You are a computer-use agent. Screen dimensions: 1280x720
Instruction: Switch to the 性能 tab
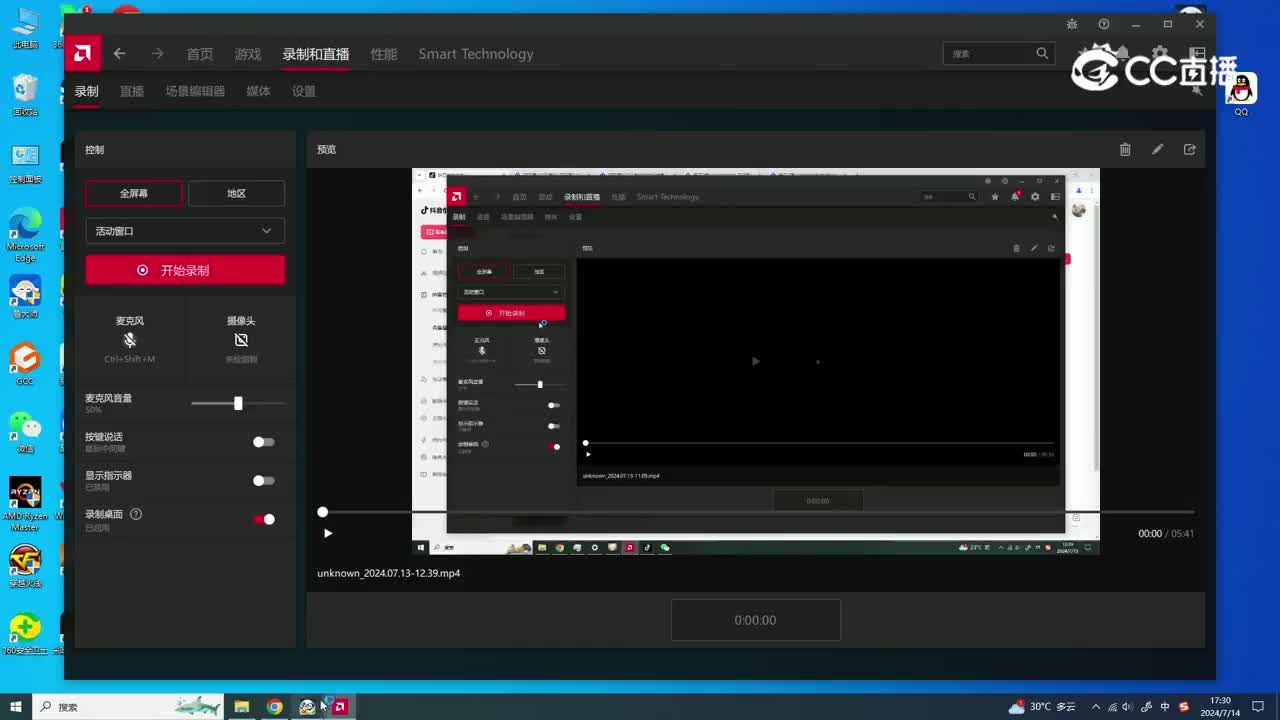coord(384,54)
